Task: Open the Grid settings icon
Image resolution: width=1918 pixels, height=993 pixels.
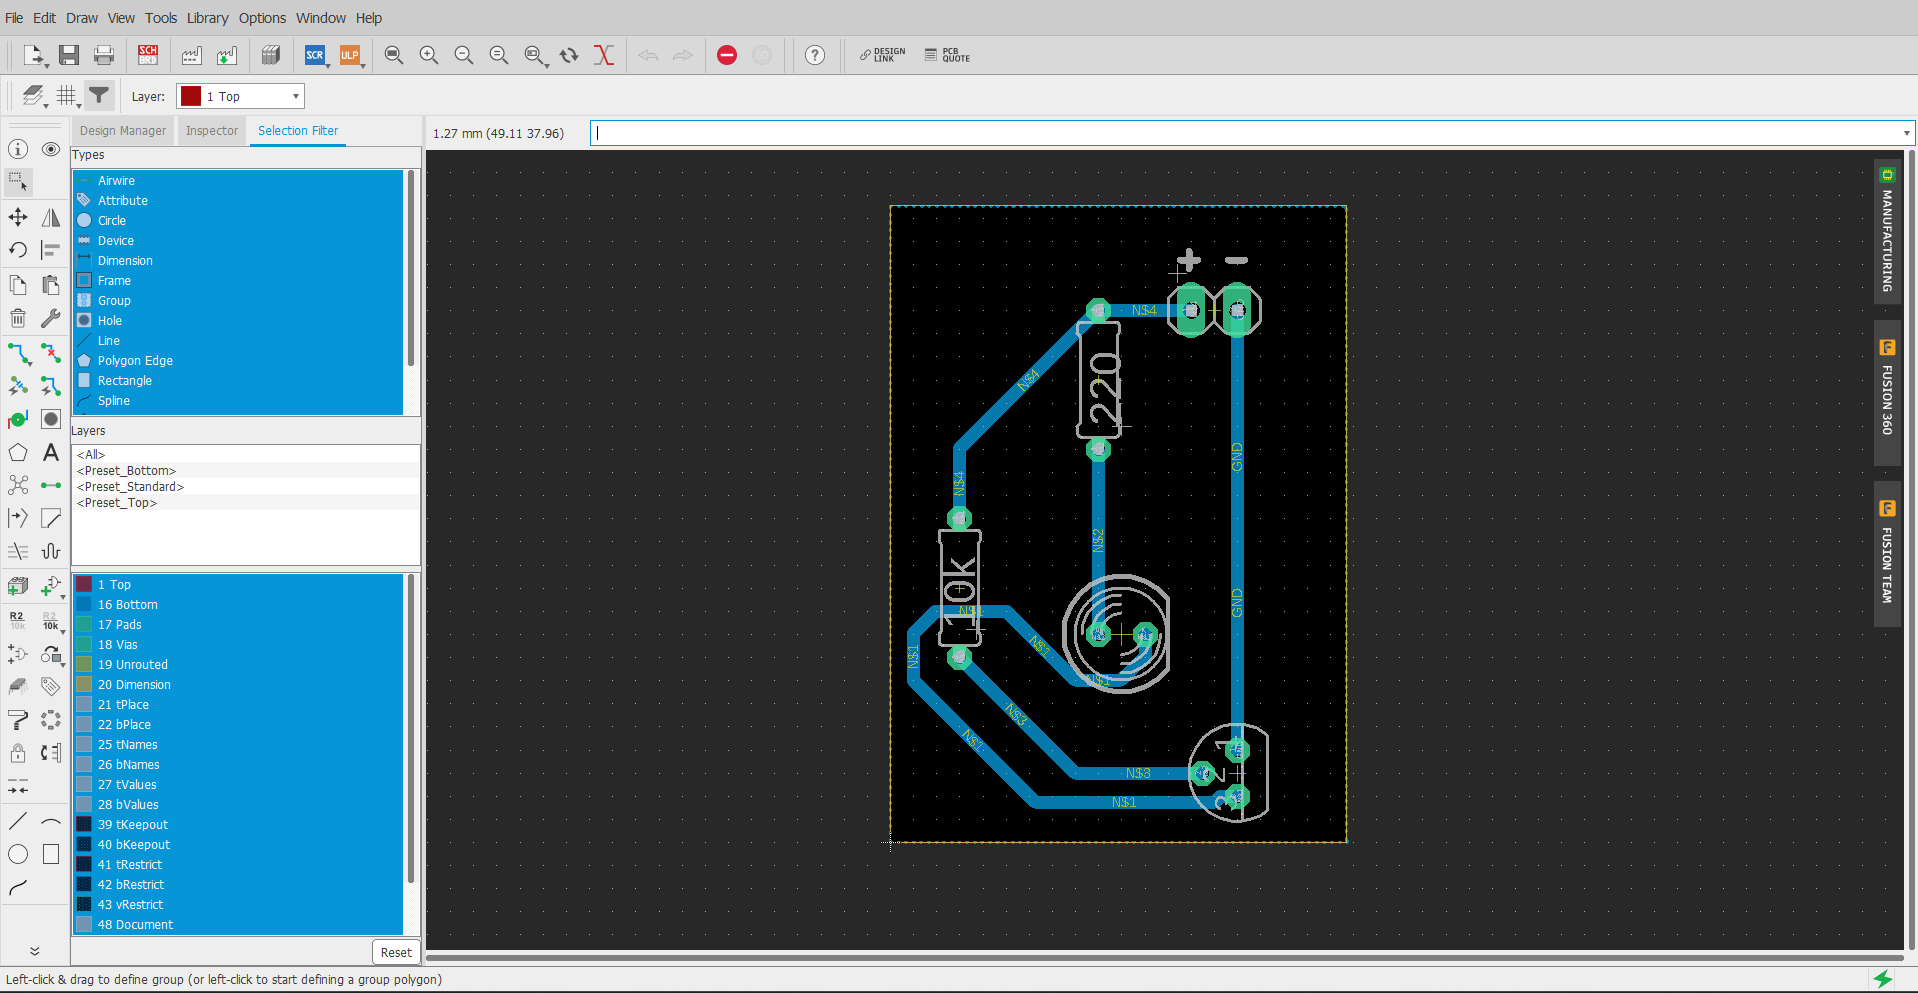Action: (x=67, y=96)
